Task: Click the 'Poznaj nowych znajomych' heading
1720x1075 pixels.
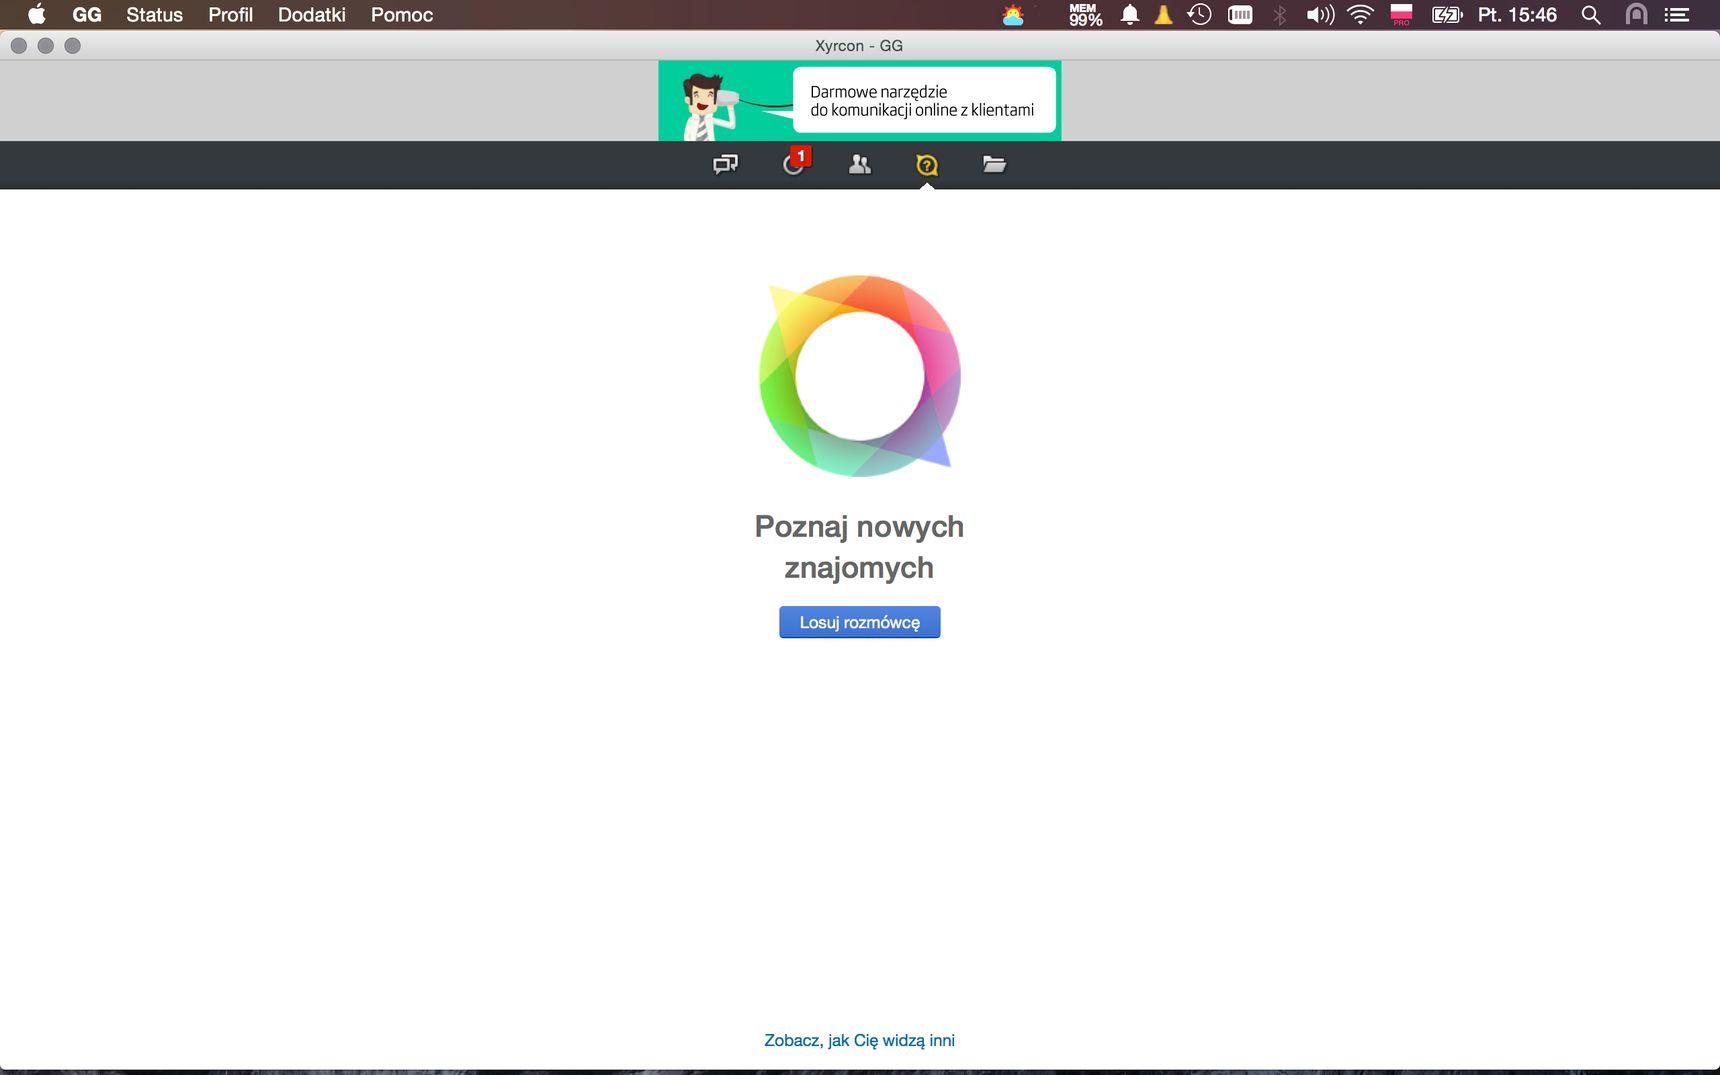Action: pos(860,547)
